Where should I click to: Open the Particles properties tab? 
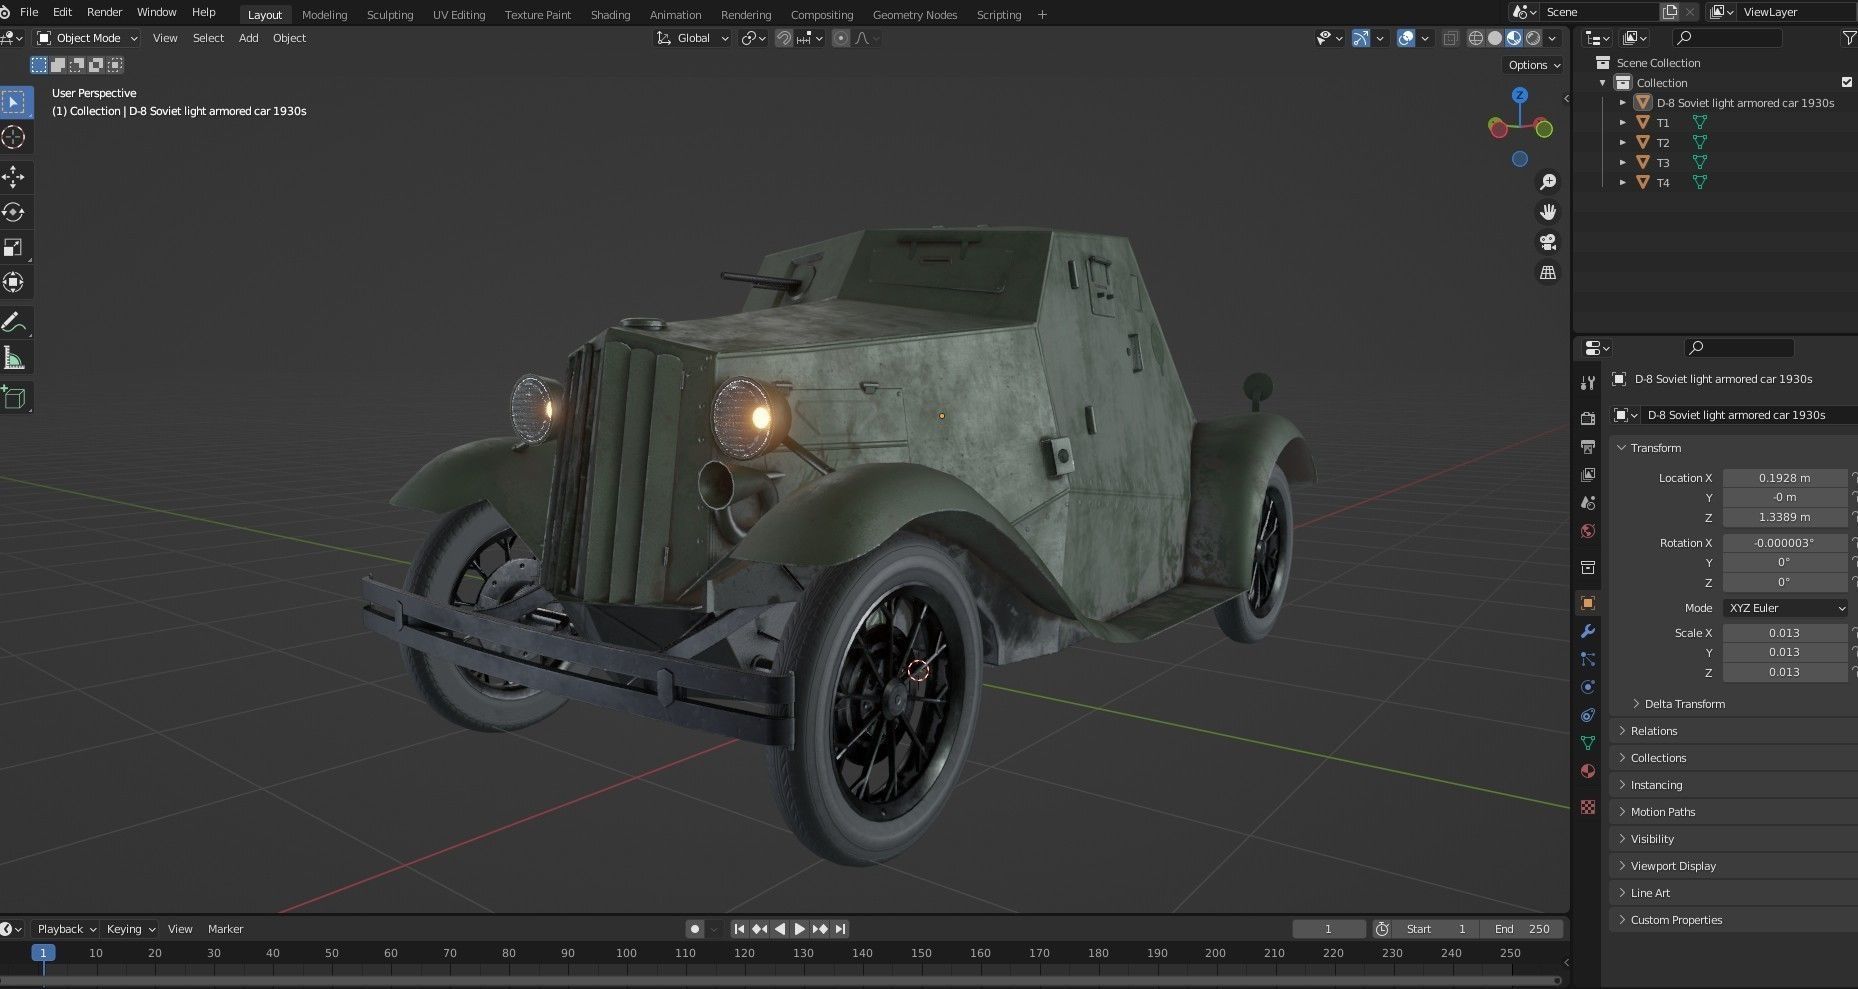(1588, 659)
